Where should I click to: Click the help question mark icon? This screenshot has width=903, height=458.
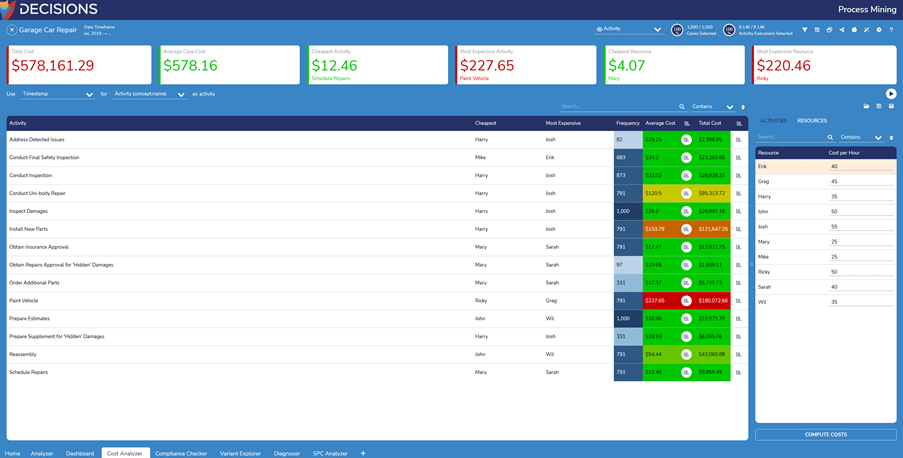[891, 30]
